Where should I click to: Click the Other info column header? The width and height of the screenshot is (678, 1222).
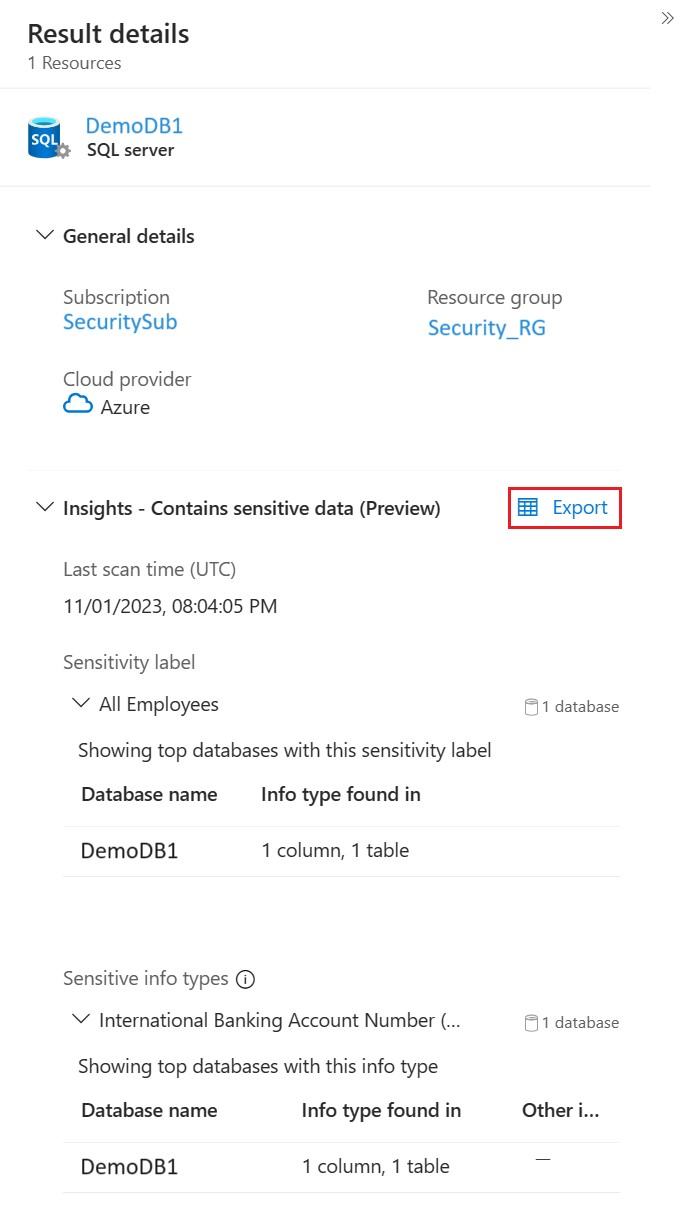pos(561,1110)
